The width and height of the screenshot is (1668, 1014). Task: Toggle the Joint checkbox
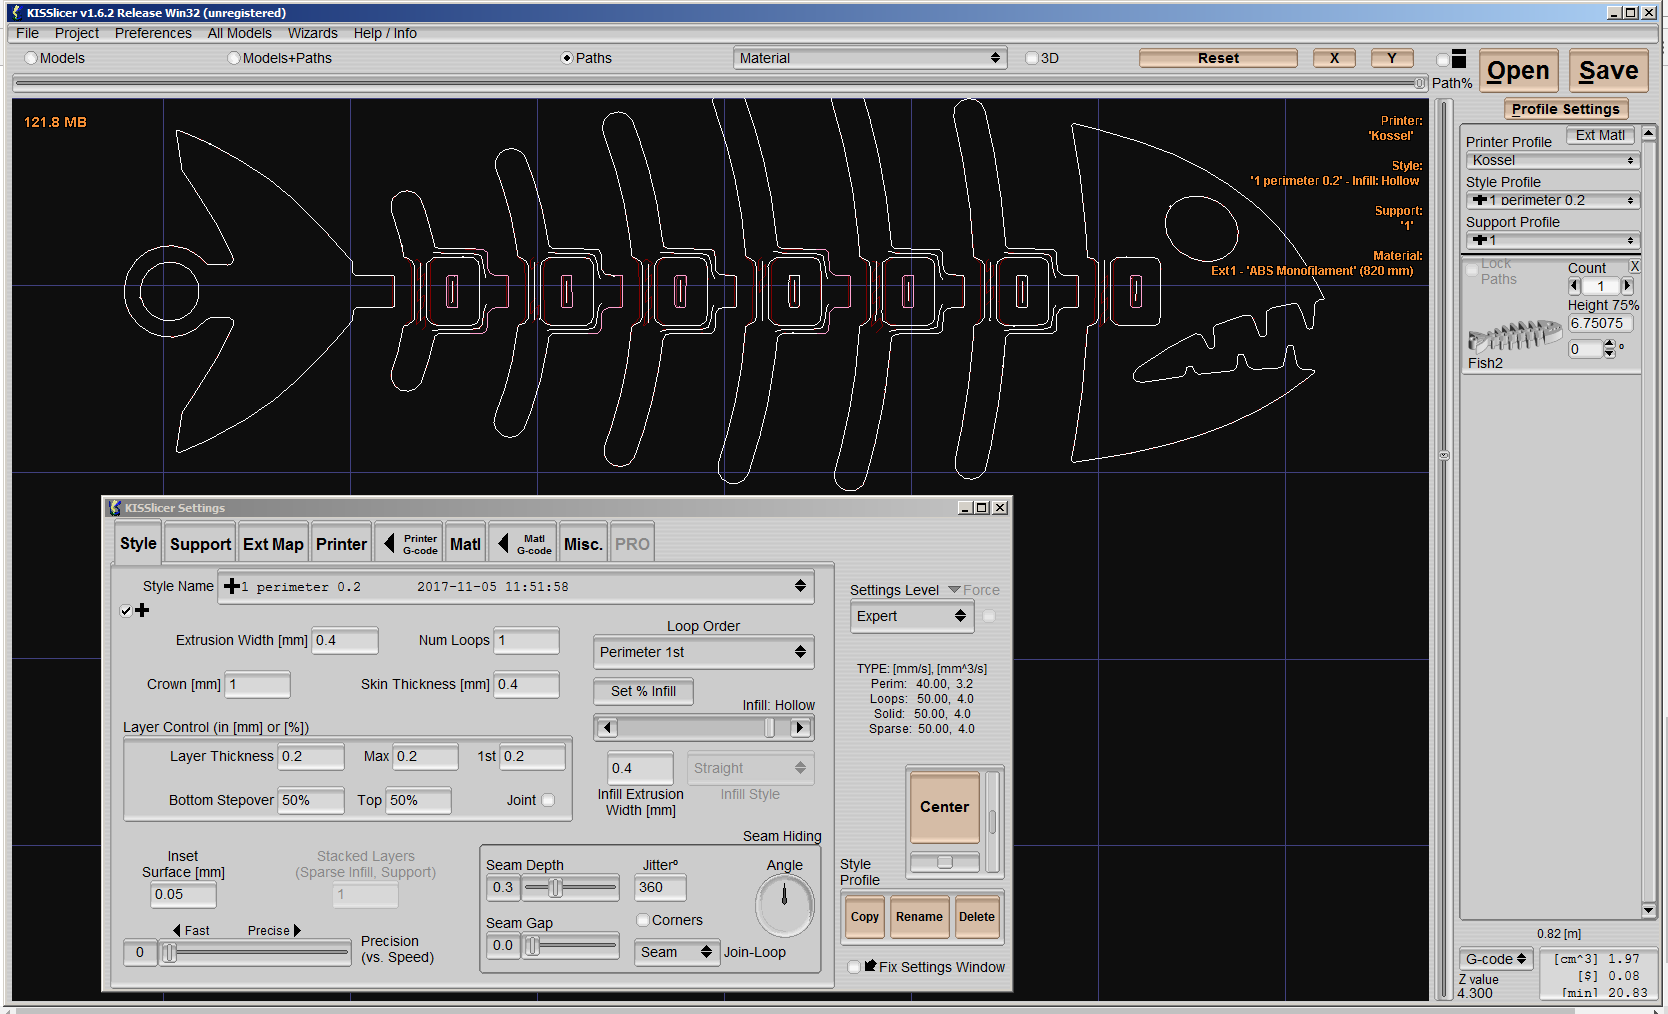point(548,800)
